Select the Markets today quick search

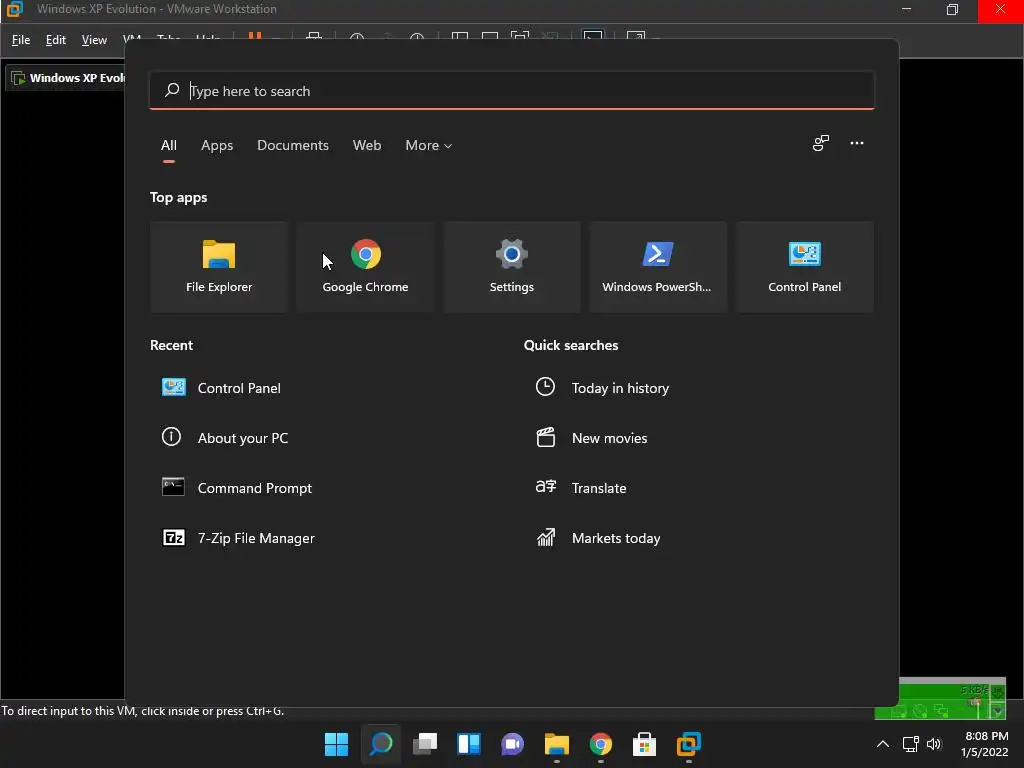coord(598,538)
